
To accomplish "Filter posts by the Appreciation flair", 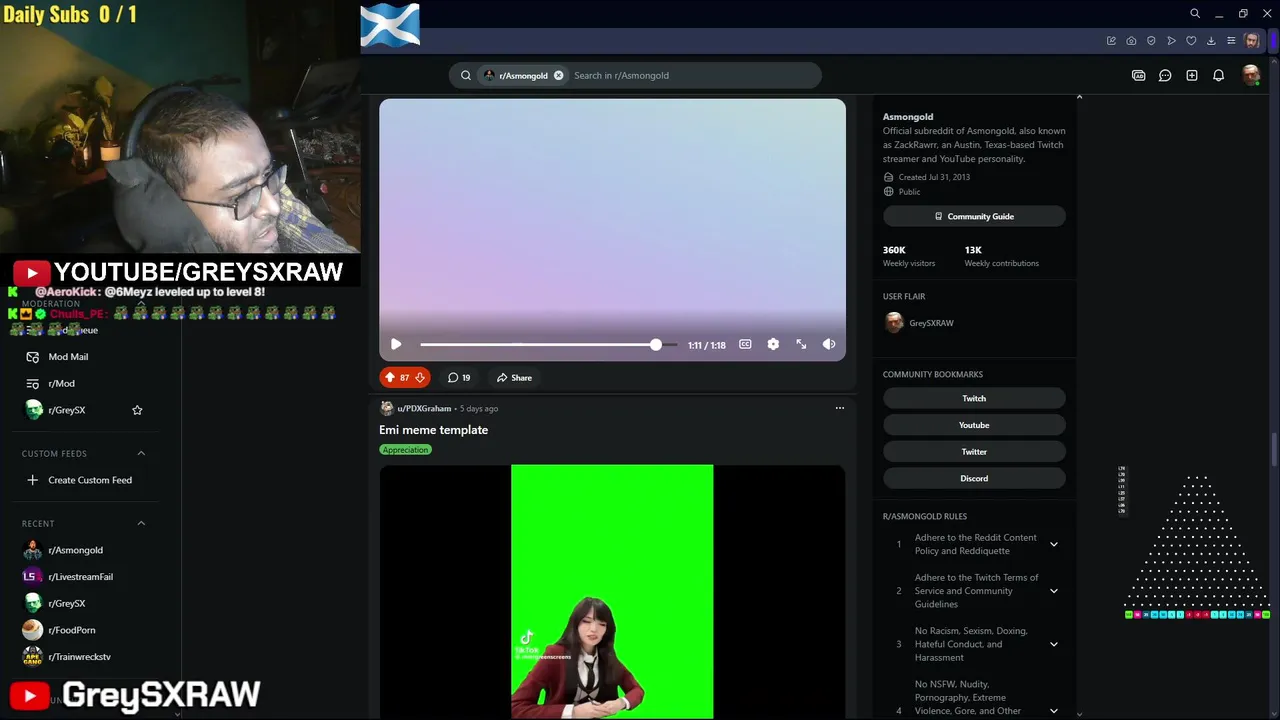I will click(x=405, y=450).
